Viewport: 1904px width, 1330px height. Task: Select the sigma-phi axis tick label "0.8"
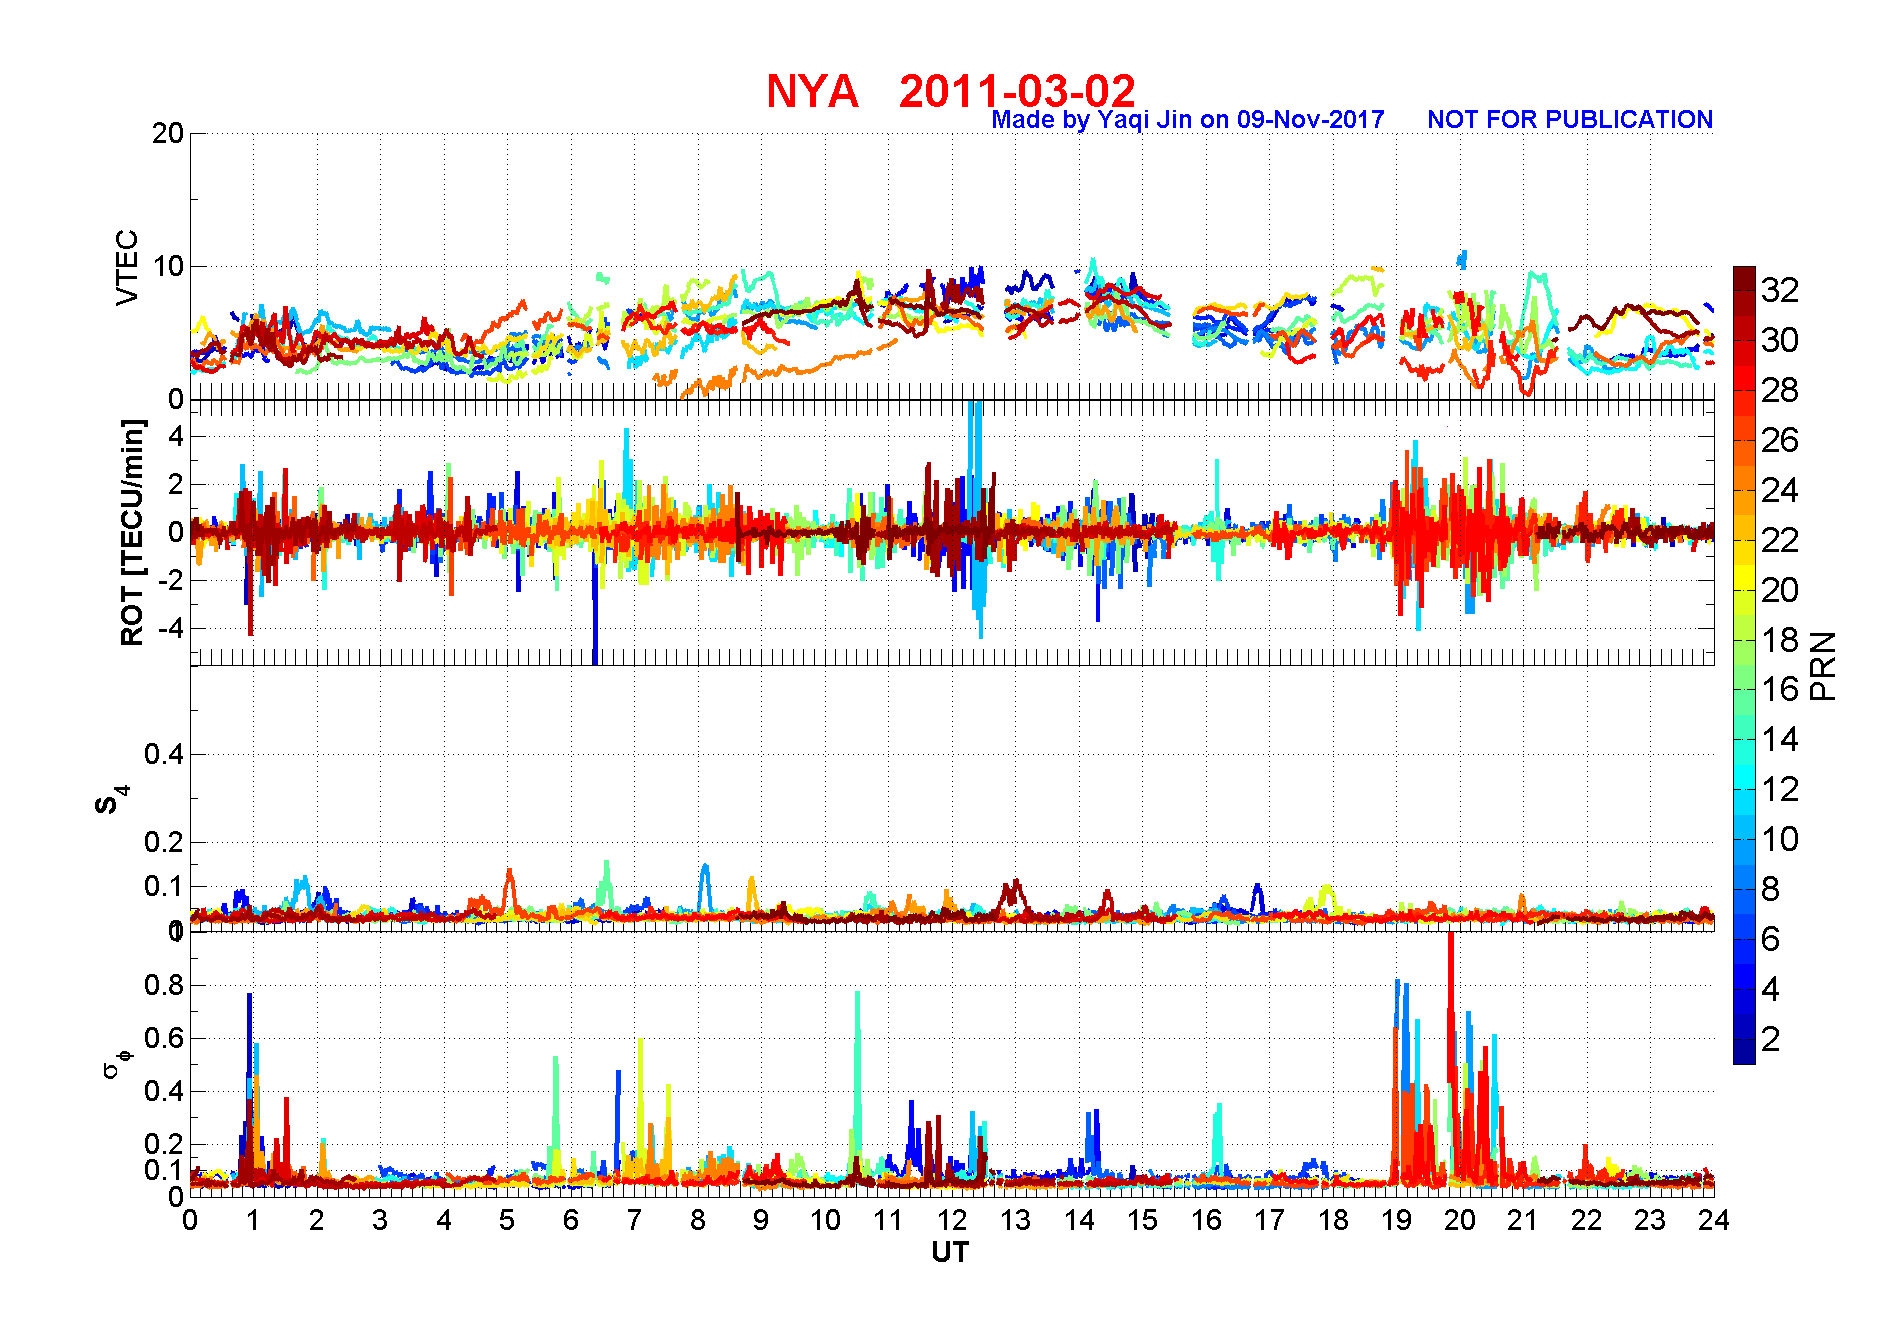tap(164, 985)
